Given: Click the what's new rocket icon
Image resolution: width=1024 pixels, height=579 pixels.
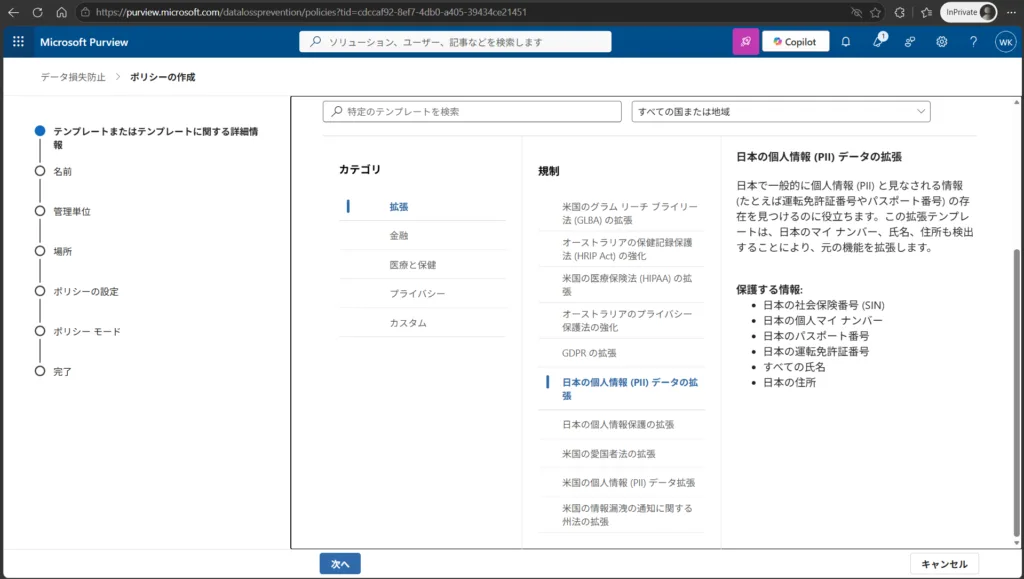Looking at the screenshot, I should (878, 41).
